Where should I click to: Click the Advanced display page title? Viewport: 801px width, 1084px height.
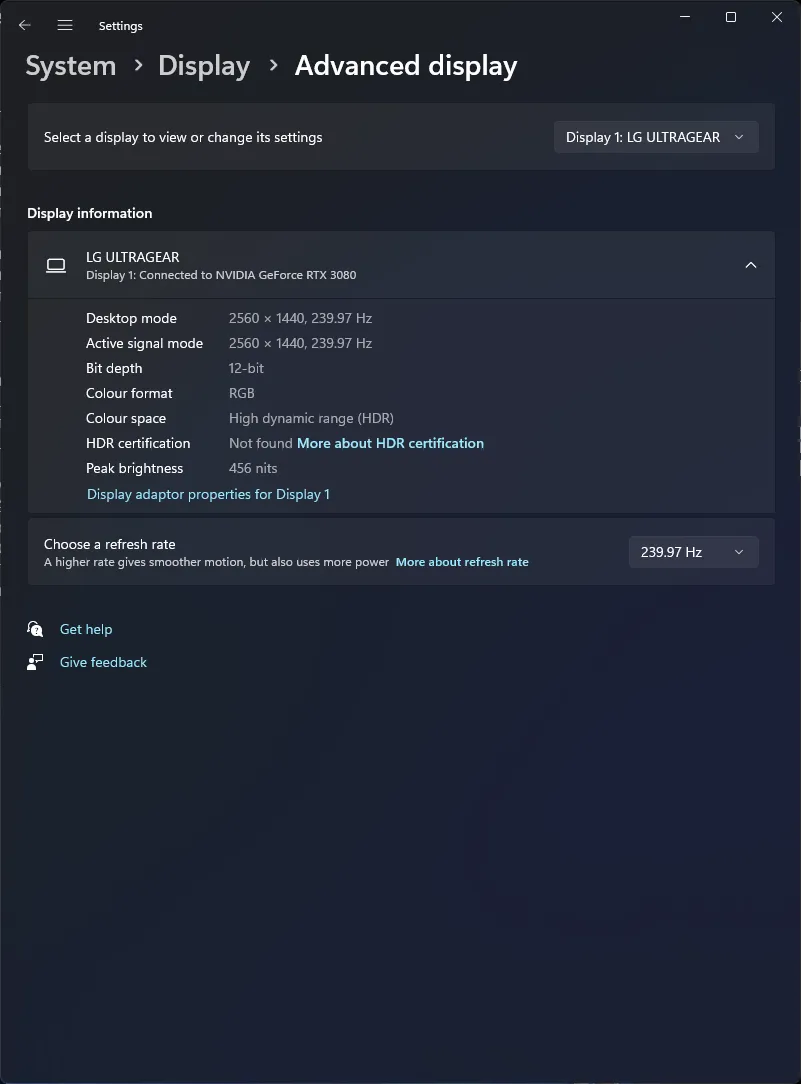(406, 66)
